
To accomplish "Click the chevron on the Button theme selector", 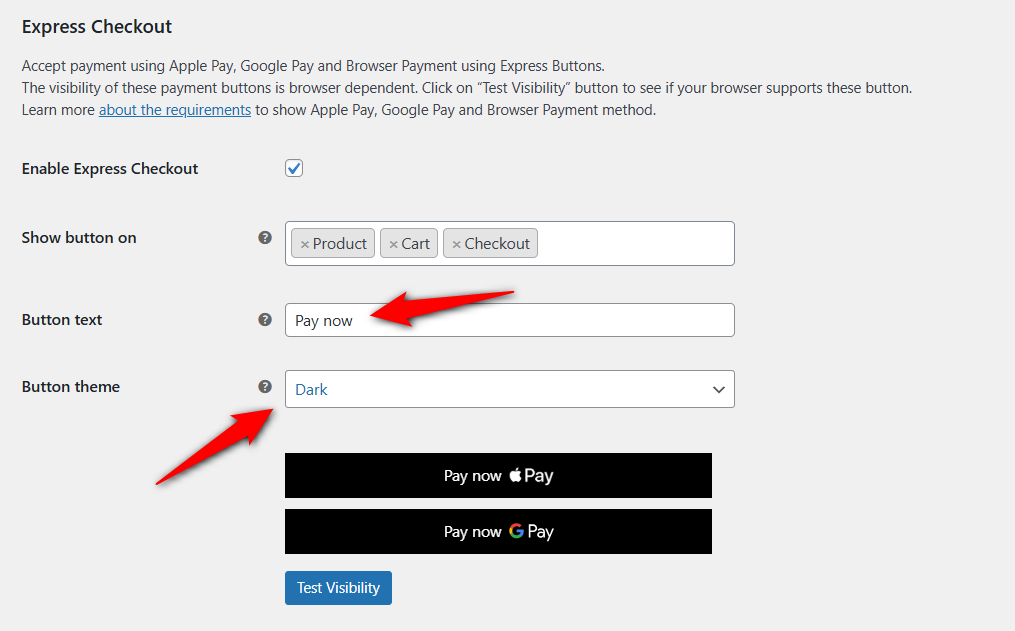I will [718, 389].
